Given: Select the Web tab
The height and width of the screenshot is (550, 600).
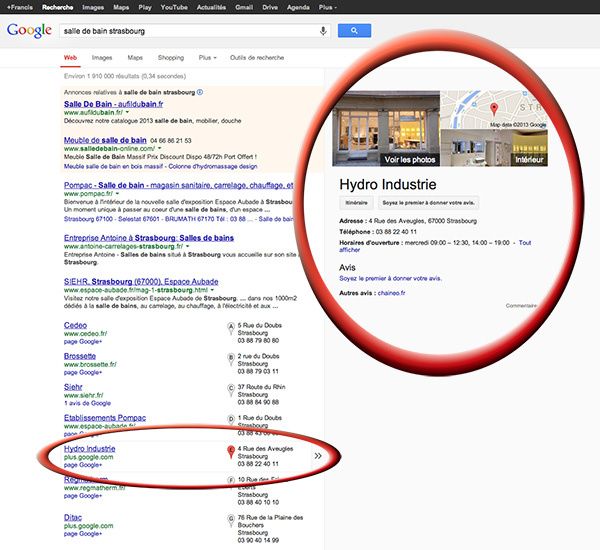Looking at the screenshot, I should (70, 58).
